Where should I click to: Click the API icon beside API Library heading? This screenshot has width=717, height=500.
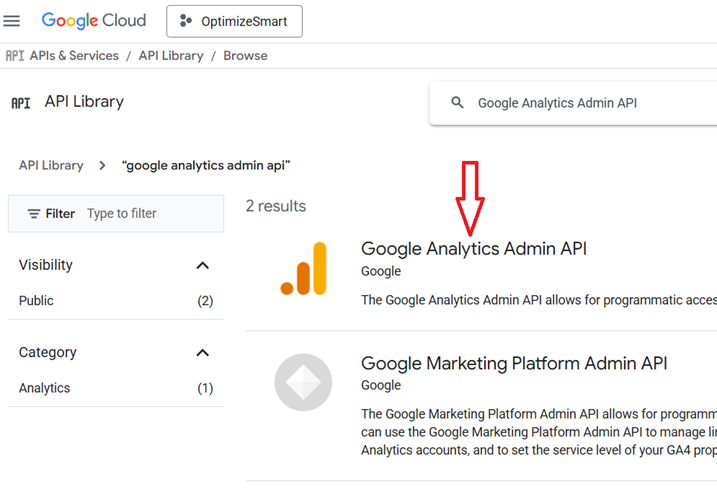pos(20,102)
